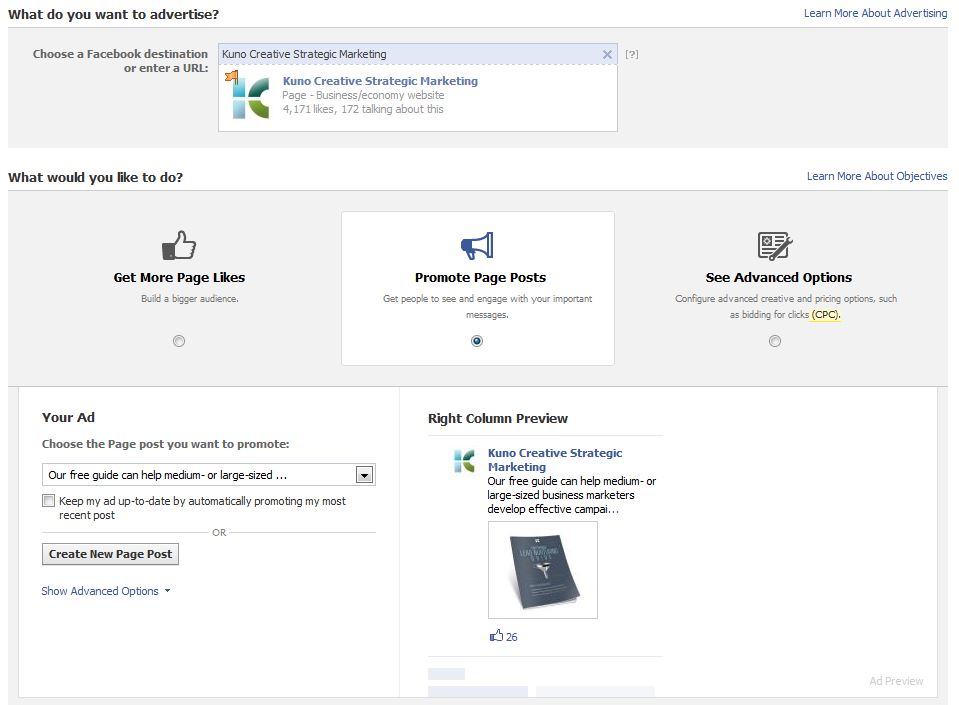Click the Create New Page Post button

111,554
